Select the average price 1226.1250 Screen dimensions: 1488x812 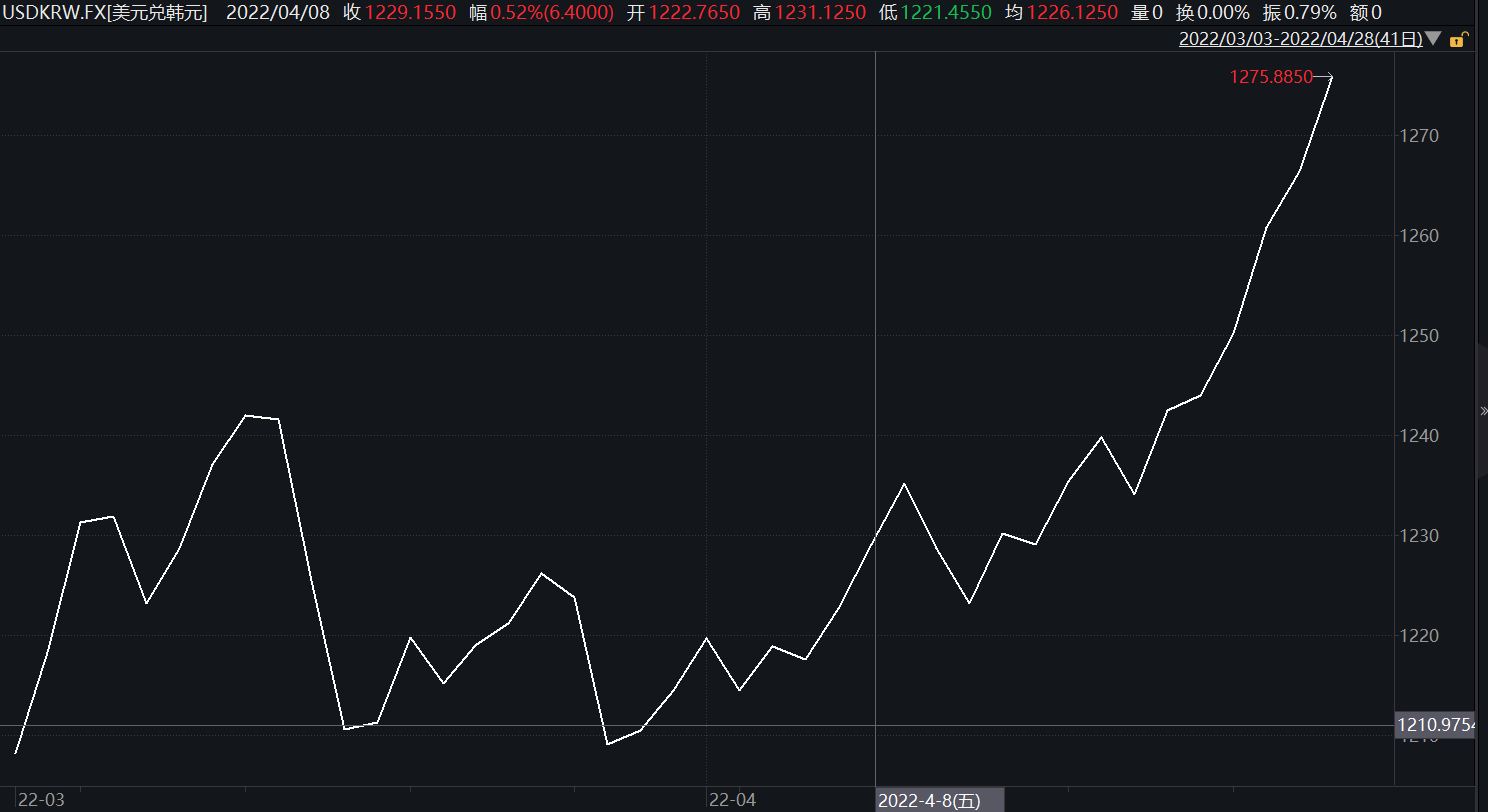1072,13
